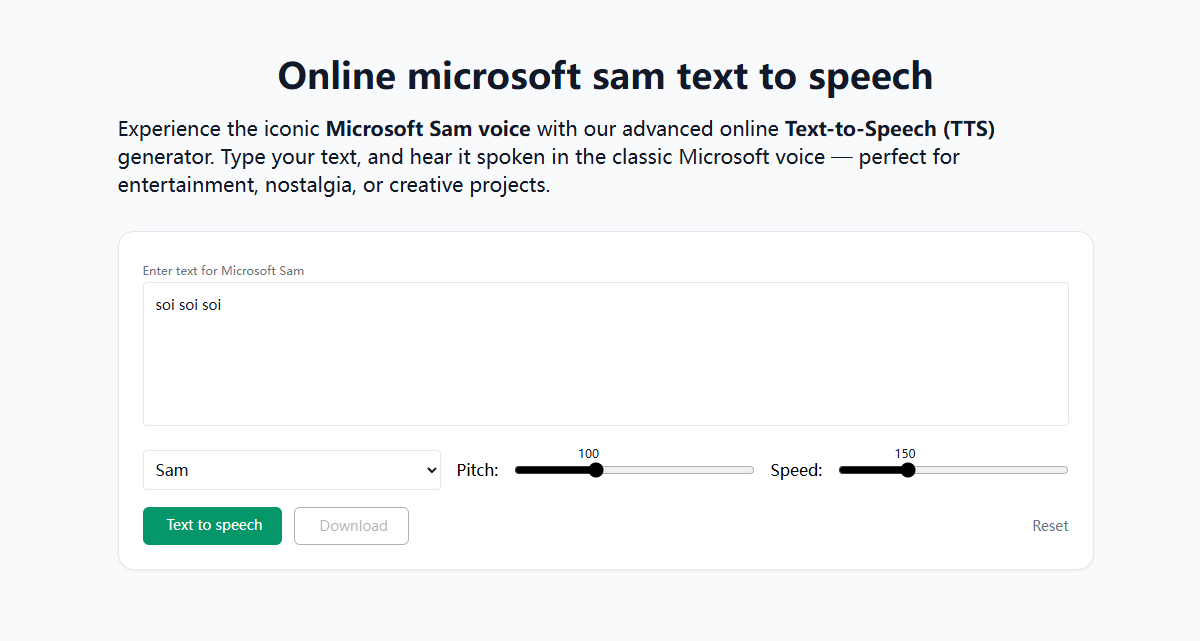Click the 'Enter text for Microsoft Sam' label
This screenshot has height=641, width=1200.
[223, 270]
